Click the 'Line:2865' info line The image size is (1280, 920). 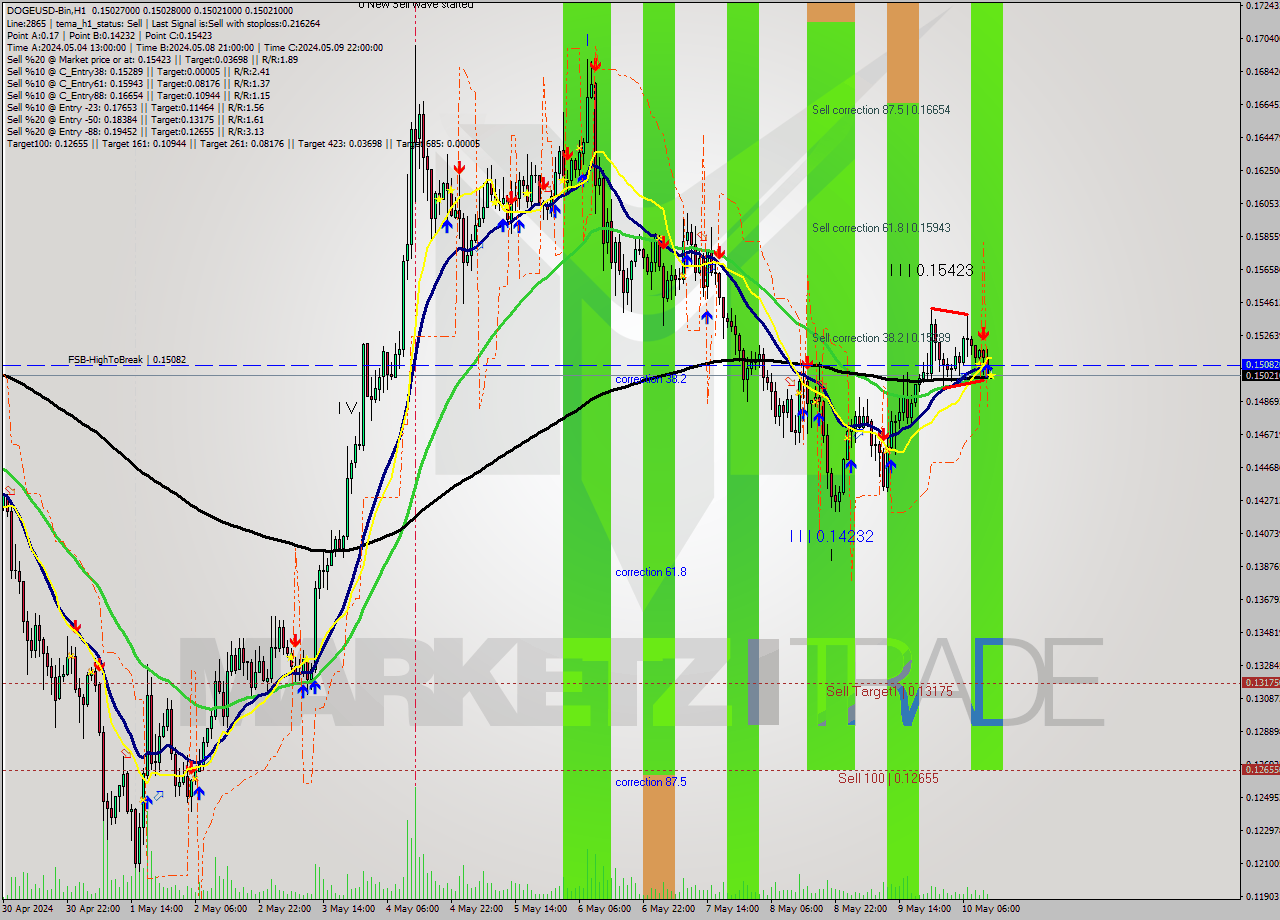tap(163, 23)
